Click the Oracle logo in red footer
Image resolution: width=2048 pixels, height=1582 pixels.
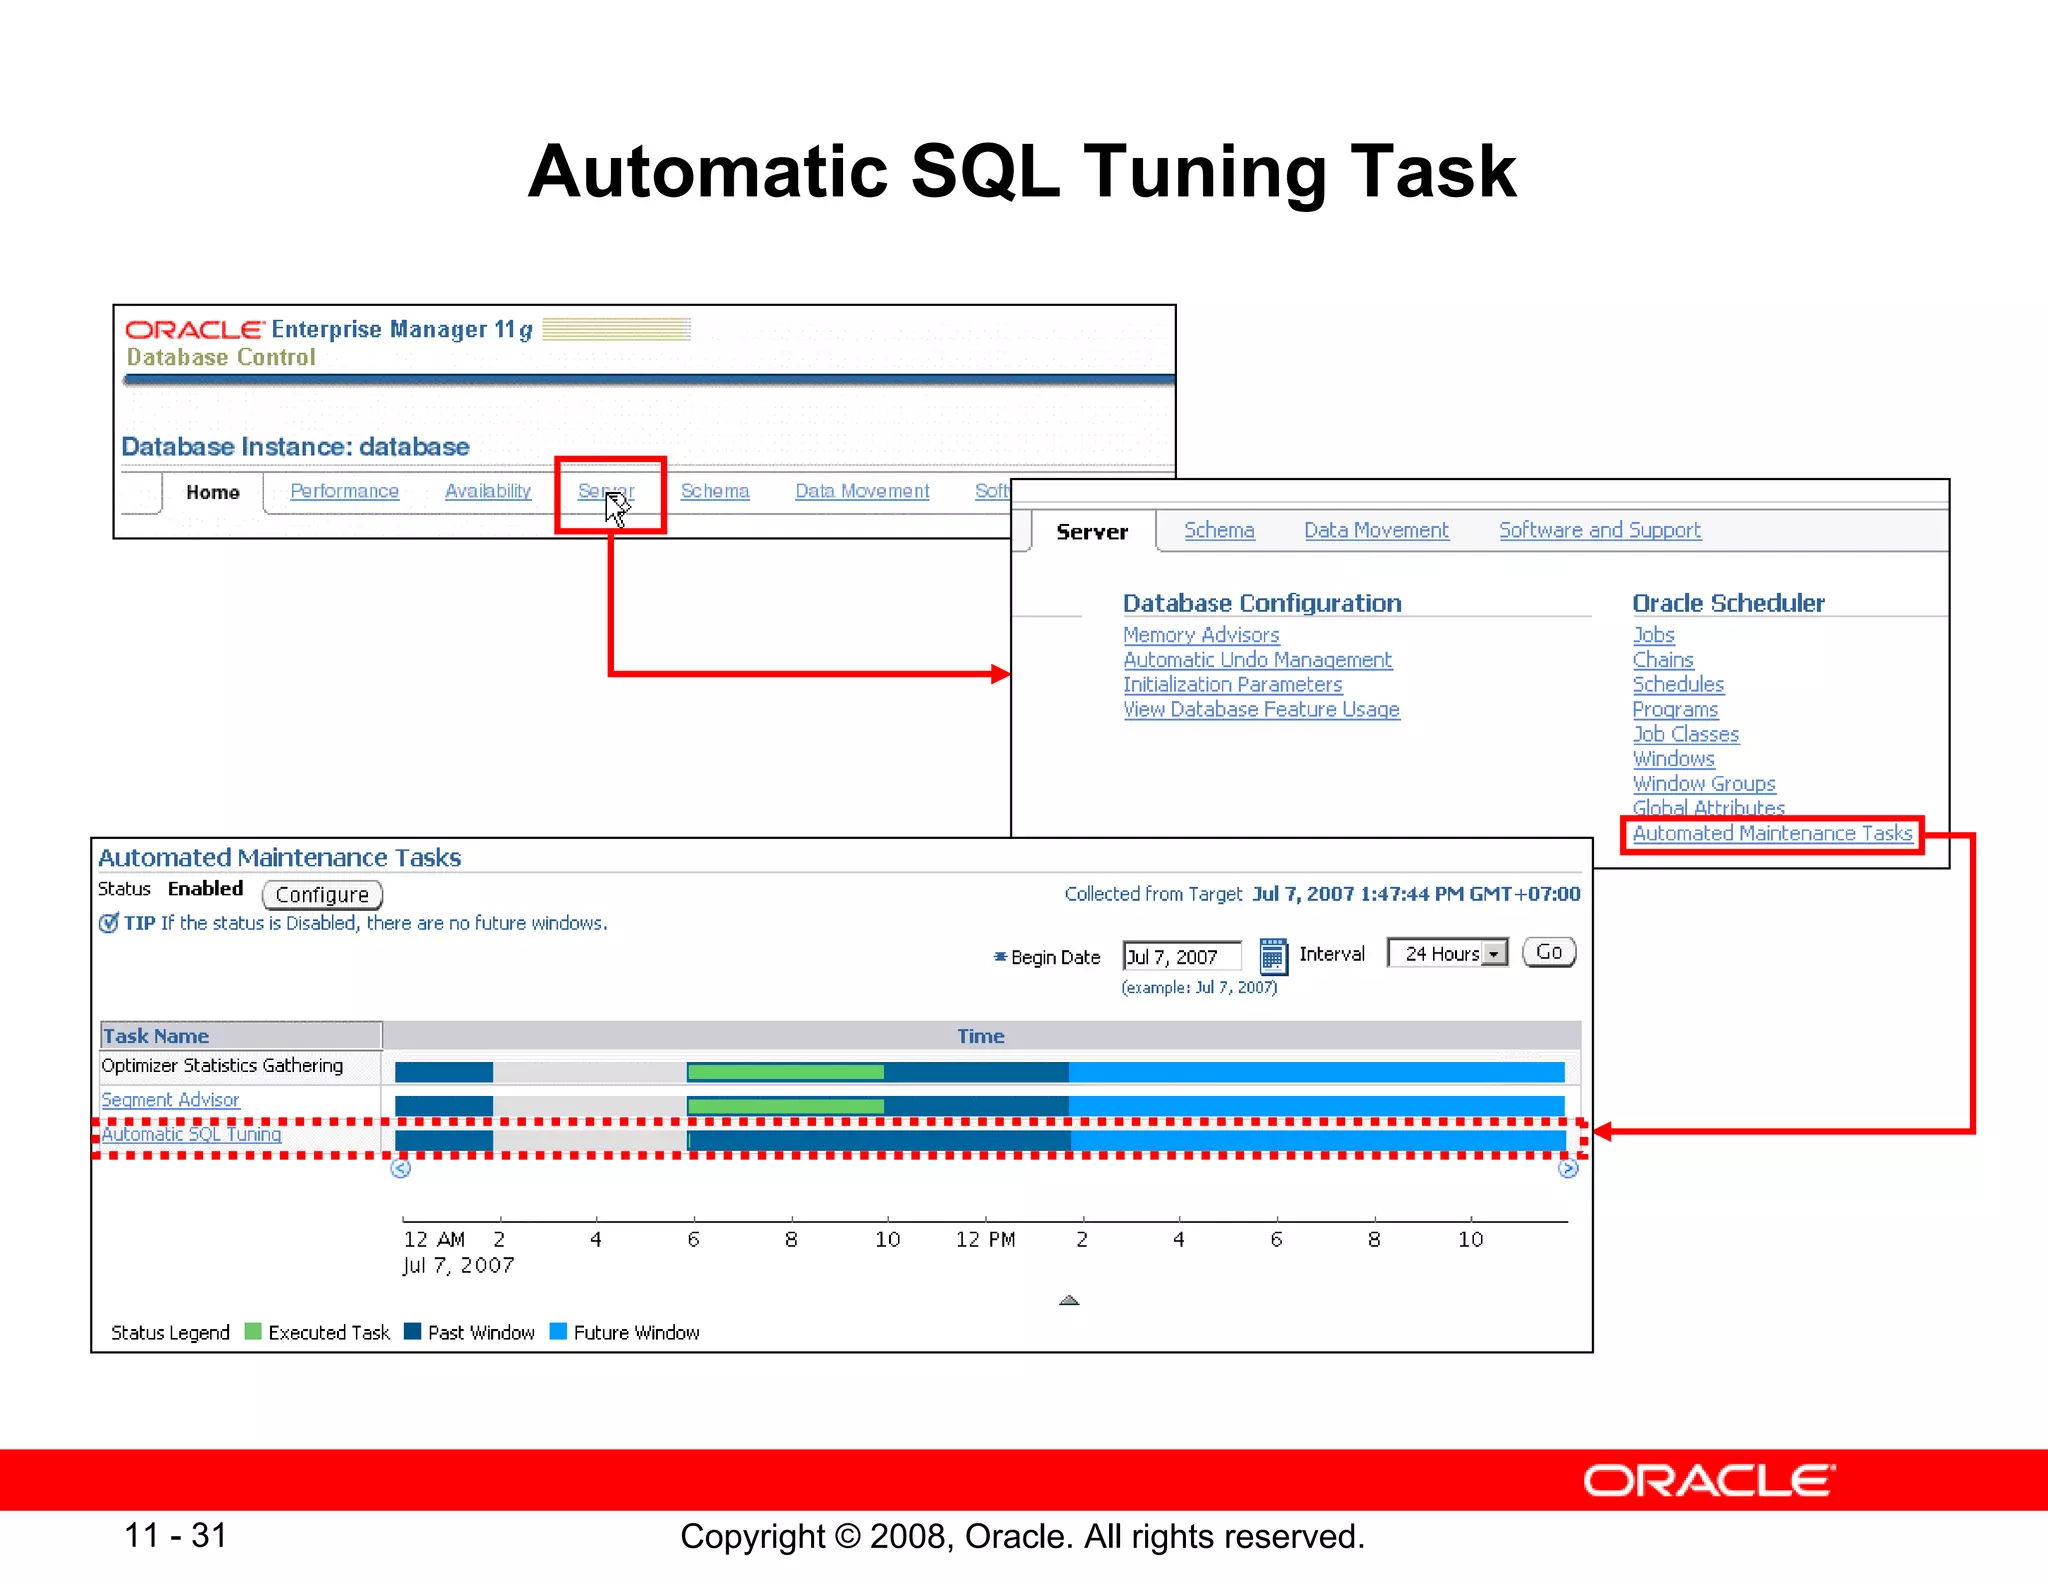pyautogui.click(x=1708, y=1481)
